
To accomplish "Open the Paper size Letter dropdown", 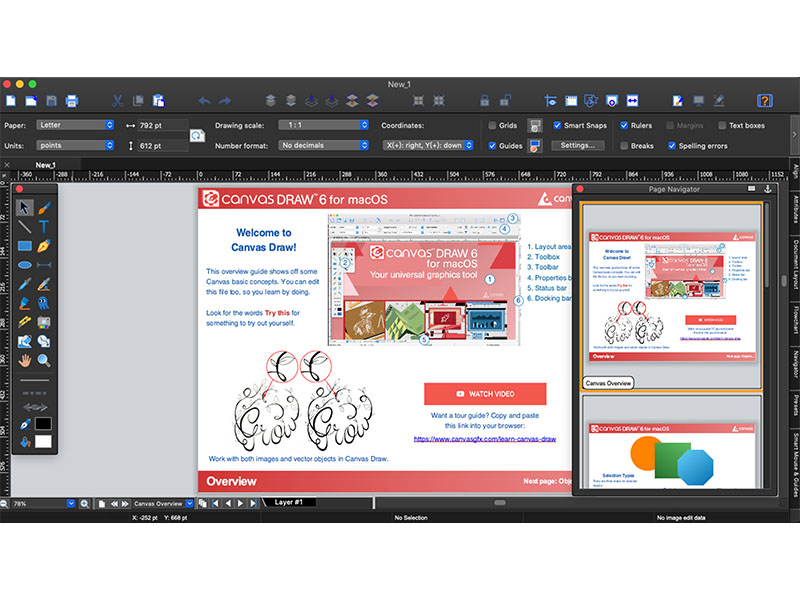I will (75, 125).
